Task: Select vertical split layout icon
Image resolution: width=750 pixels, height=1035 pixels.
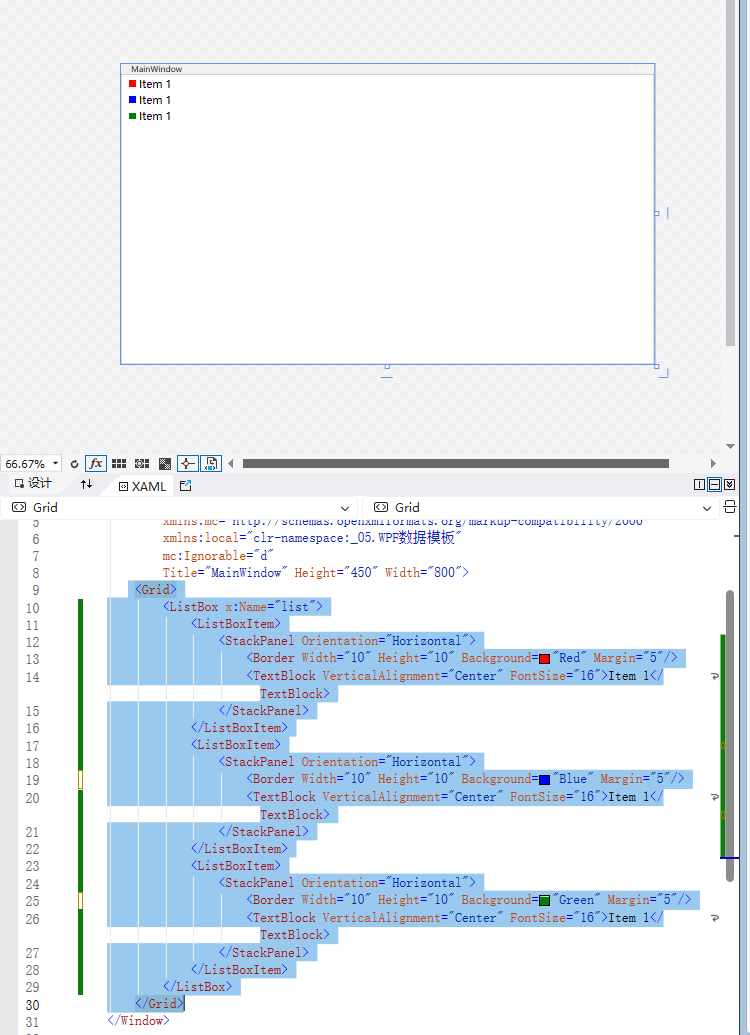Action: [699, 484]
